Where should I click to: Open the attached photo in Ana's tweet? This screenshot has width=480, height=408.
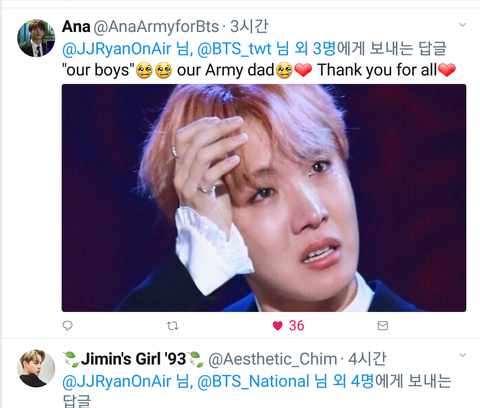click(264, 198)
